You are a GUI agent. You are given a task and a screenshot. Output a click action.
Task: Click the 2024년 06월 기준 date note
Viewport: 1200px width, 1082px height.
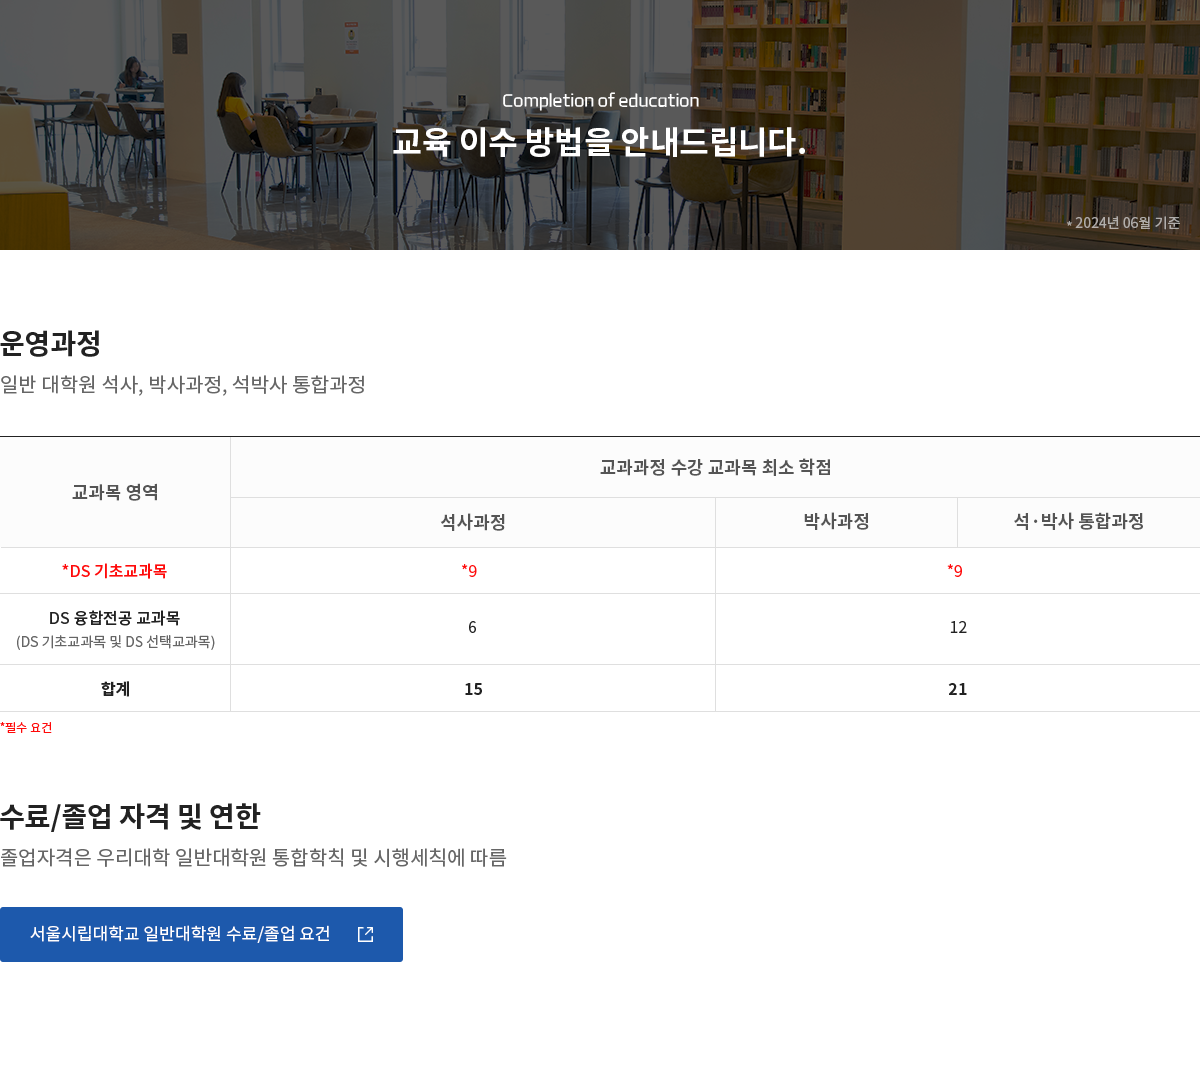click(x=1123, y=223)
